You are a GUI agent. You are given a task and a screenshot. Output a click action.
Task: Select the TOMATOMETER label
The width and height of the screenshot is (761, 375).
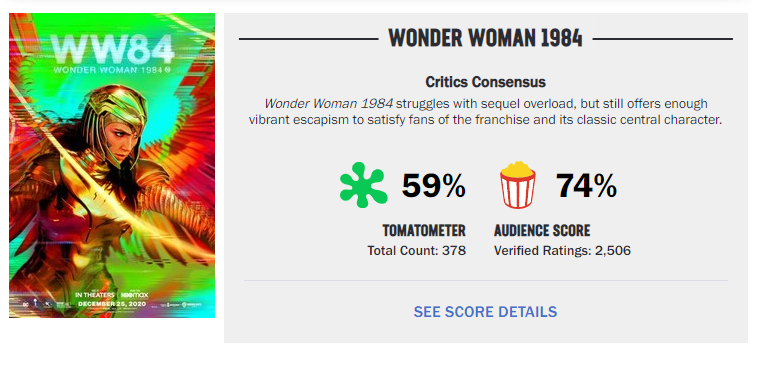pyautogui.click(x=424, y=230)
